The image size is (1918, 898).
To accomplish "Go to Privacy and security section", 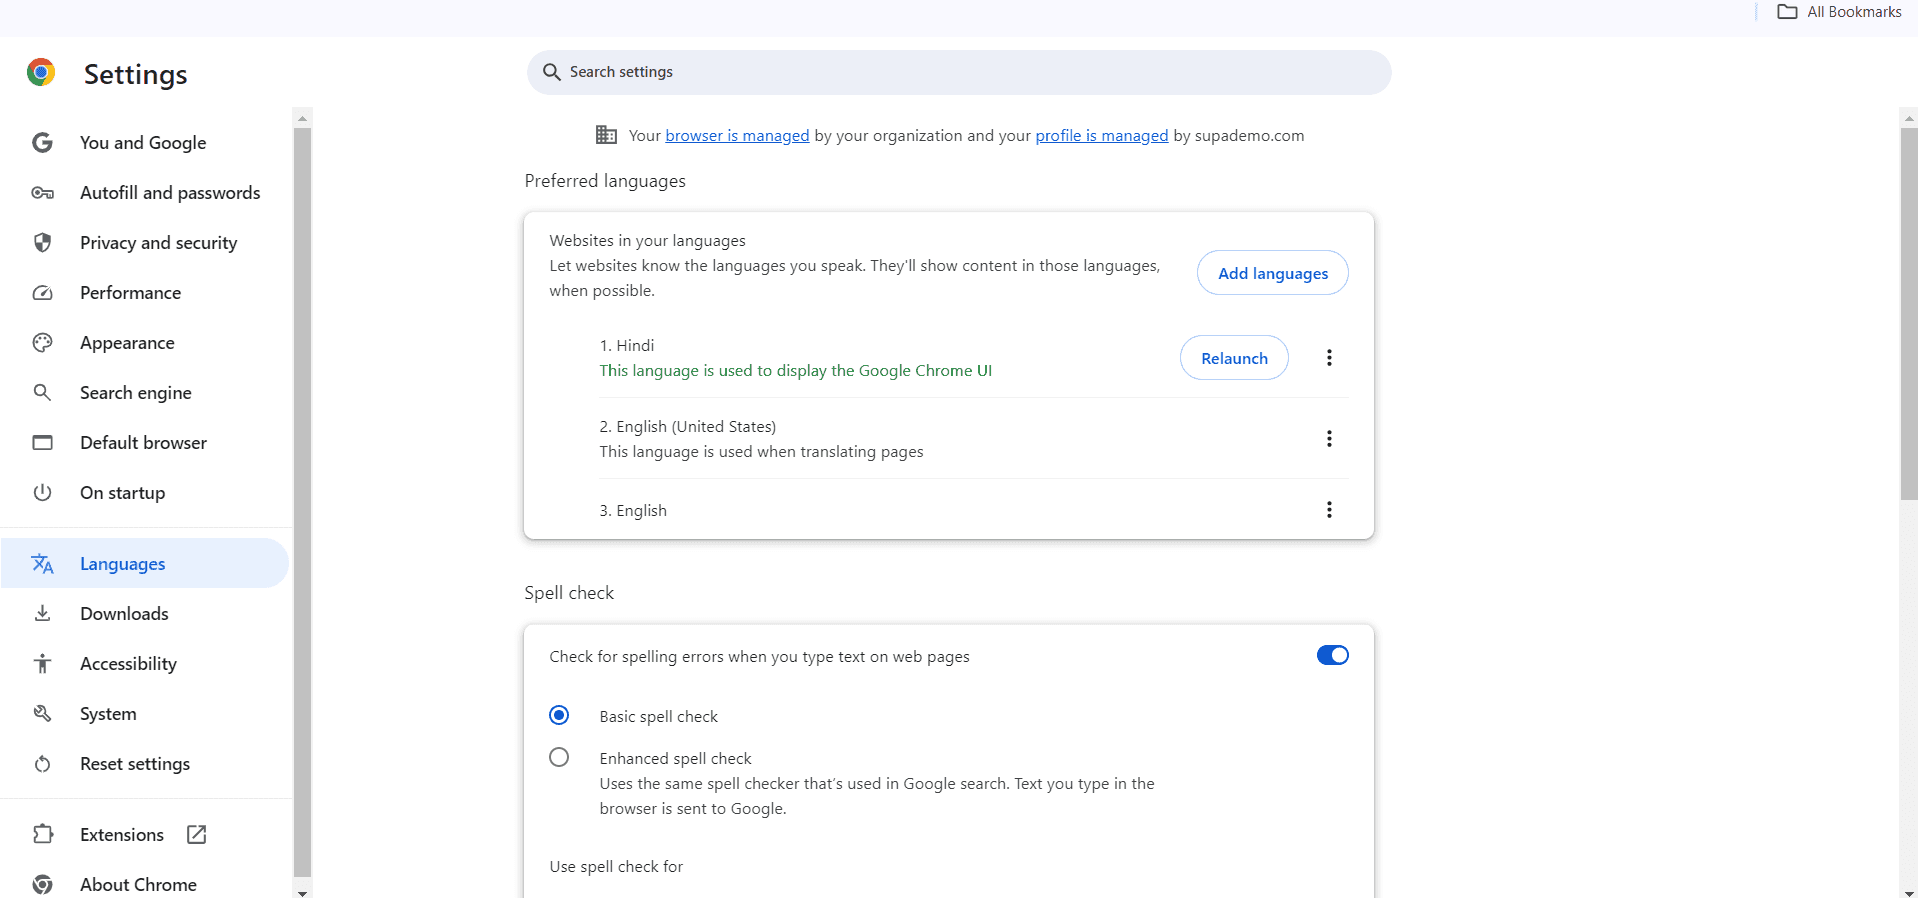I will tap(144, 242).
